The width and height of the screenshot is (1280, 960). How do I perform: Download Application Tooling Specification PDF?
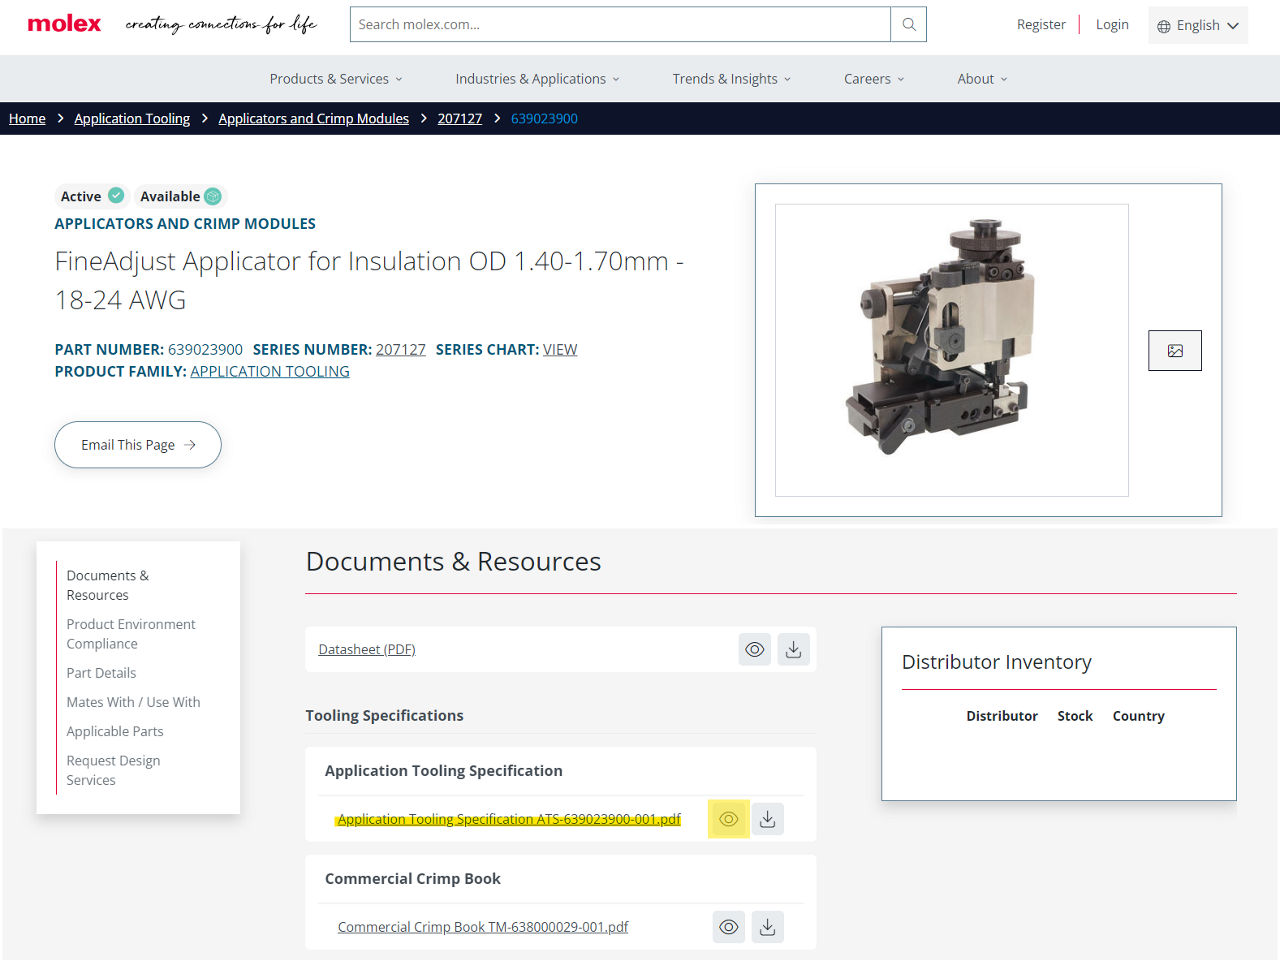click(767, 819)
